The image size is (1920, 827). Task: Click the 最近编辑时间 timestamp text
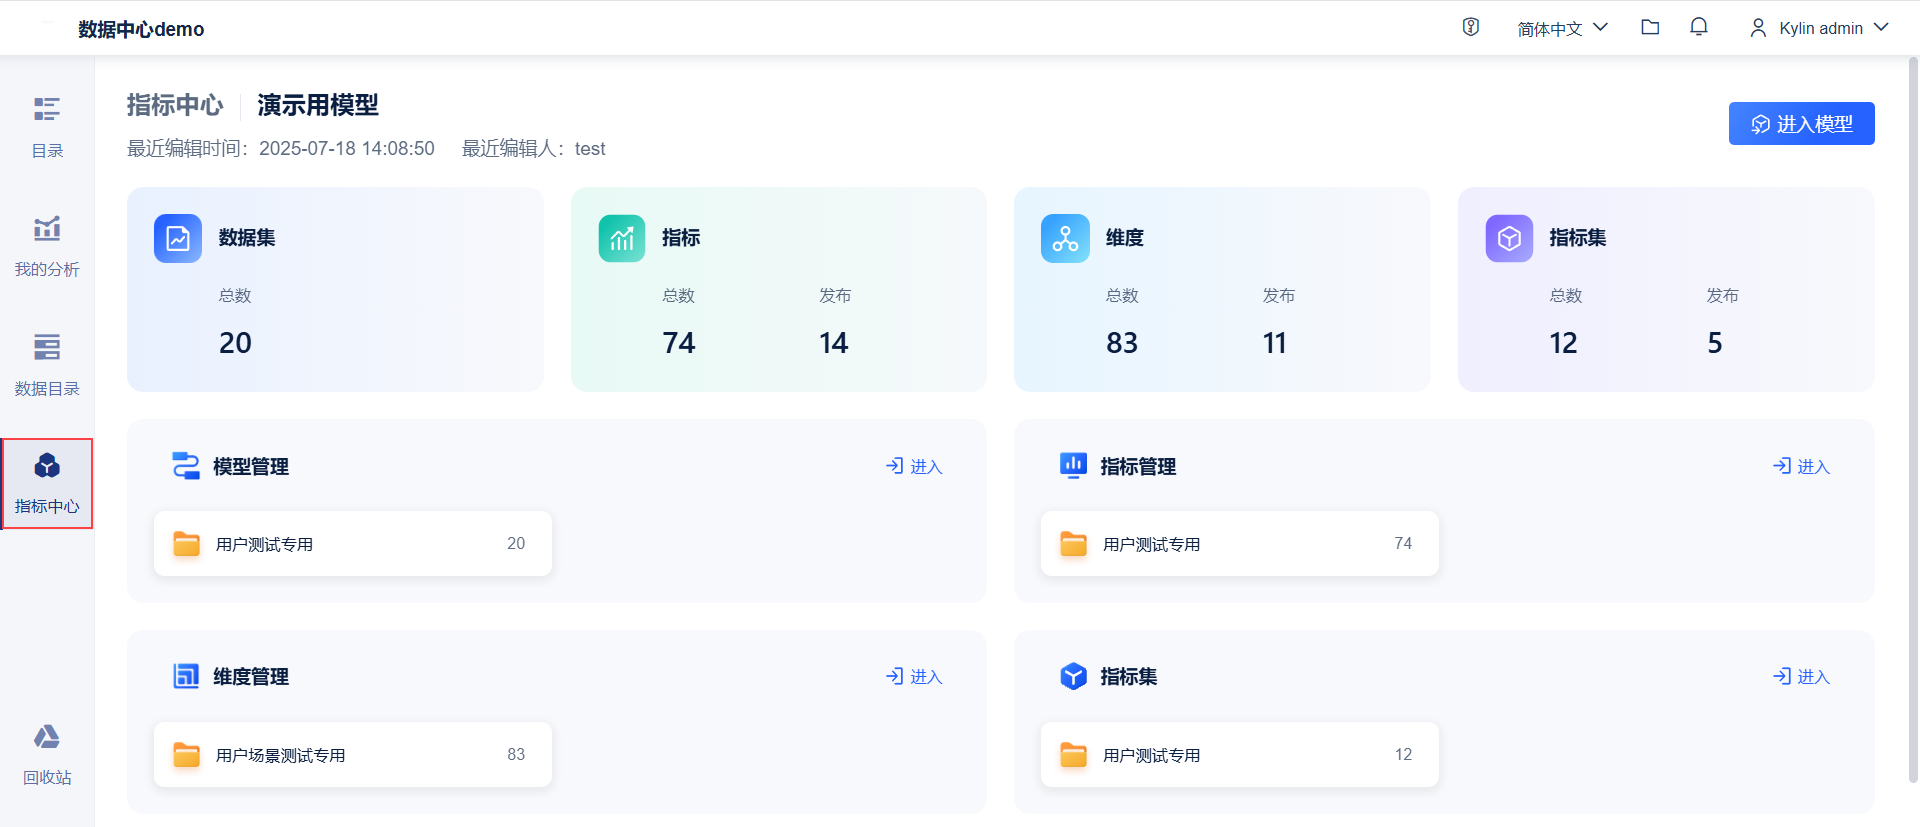281,149
